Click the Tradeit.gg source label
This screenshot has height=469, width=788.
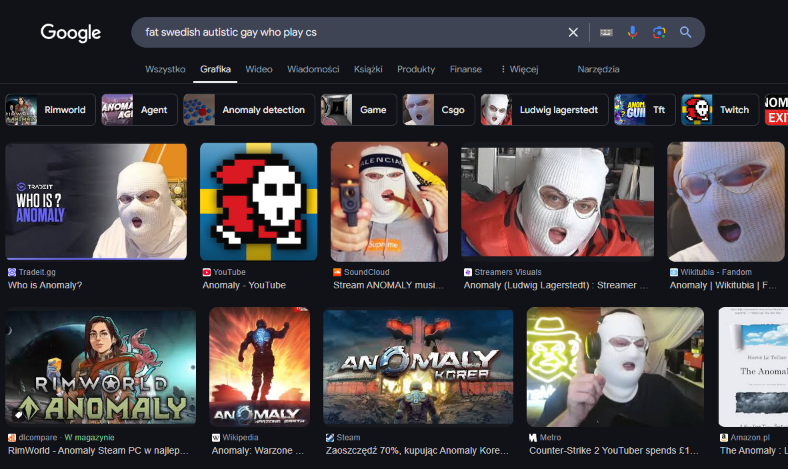click(37, 272)
